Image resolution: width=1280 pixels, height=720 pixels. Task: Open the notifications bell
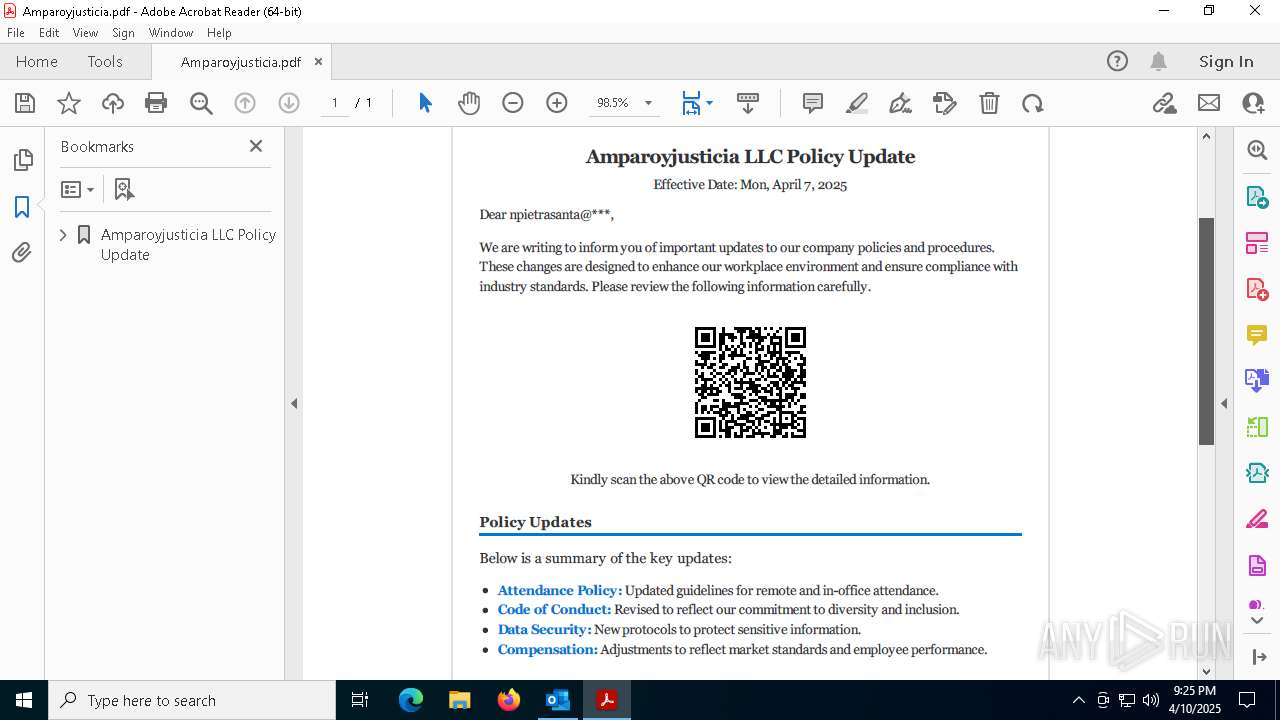1158,61
